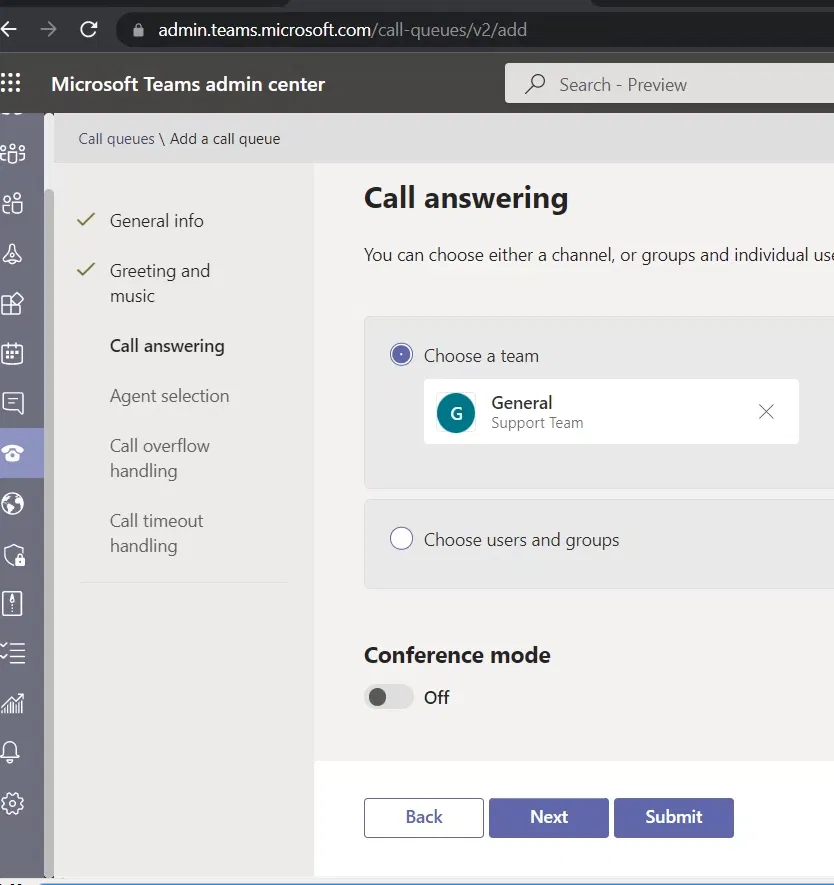Select Choose users and groups option
Image resolution: width=834 pixels, height=885 pixels.
401,539
